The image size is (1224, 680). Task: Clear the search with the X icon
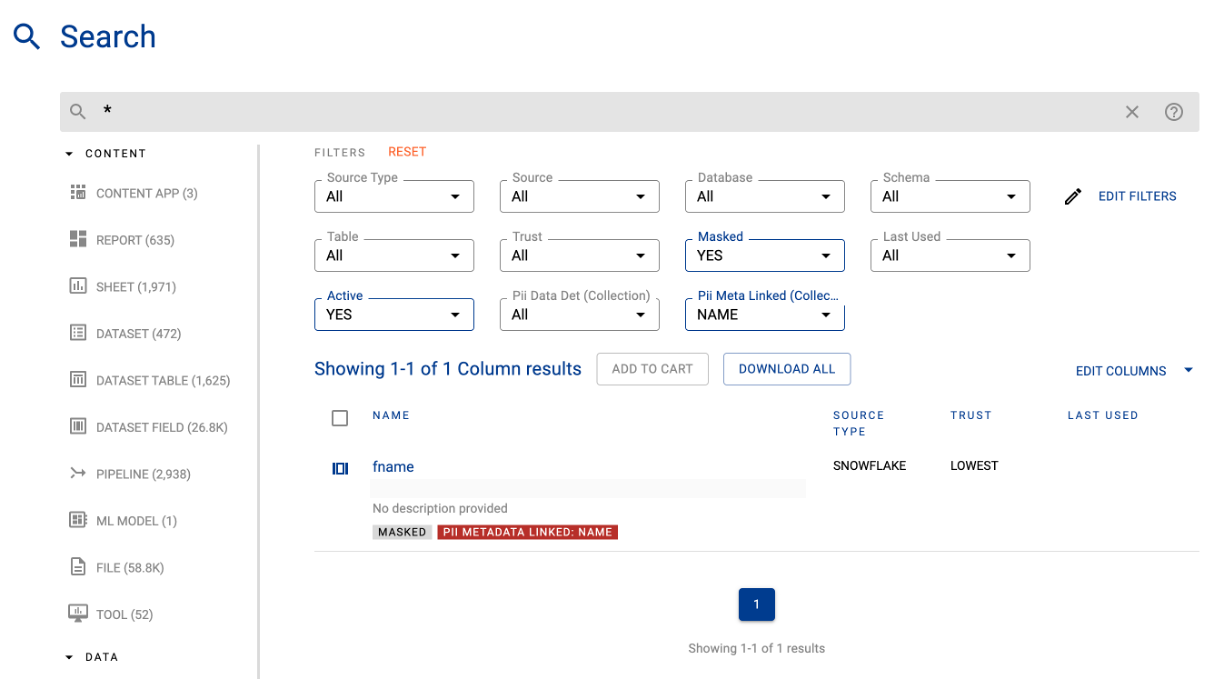pyautogui.click(x=1132, y=112)
